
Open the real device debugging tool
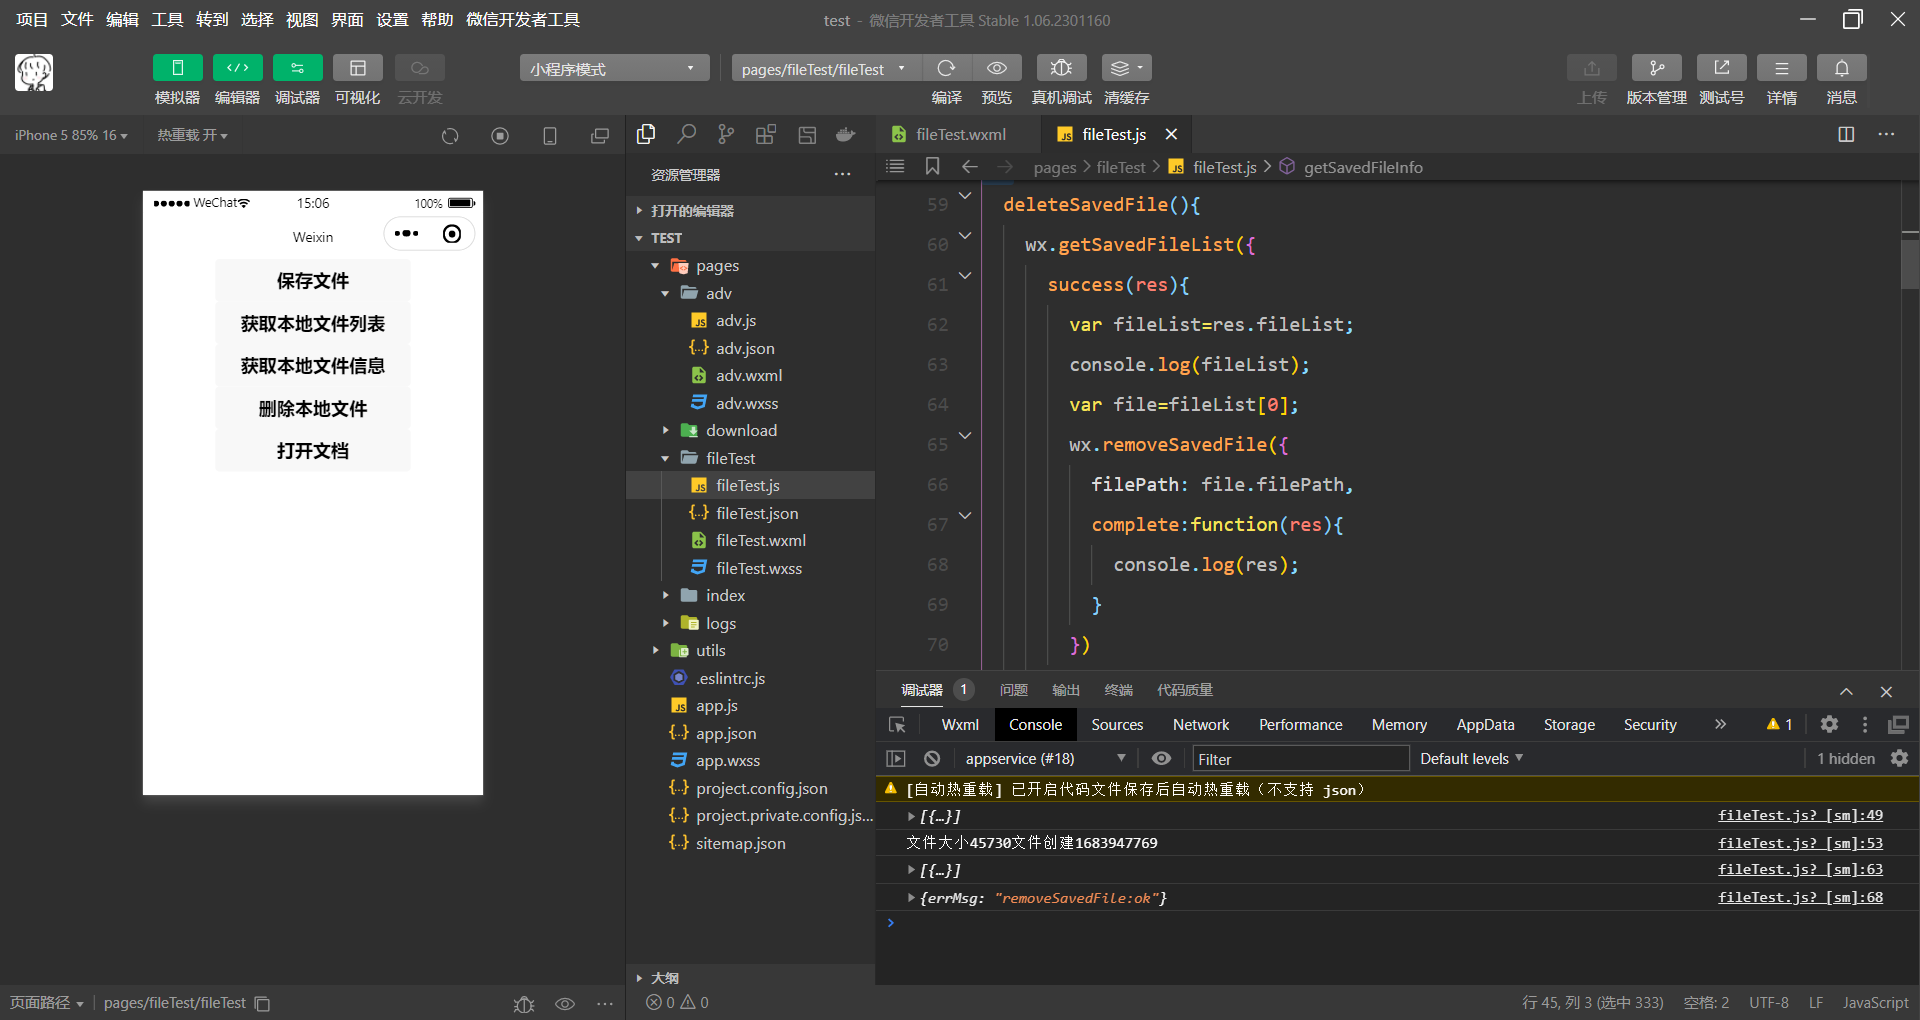pyautogui.click(x=1061, y=68)
